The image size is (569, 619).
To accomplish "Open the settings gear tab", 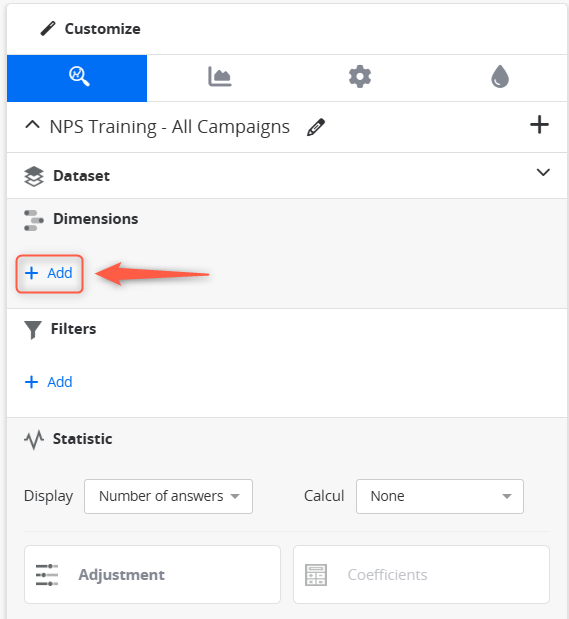I will pos(360,77).
